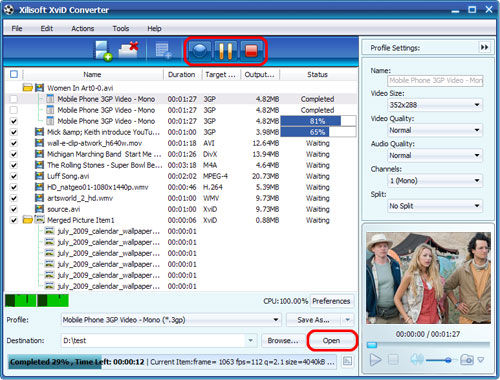Uncheck the artsworld_2_hd.wmv checkbox

14,198
